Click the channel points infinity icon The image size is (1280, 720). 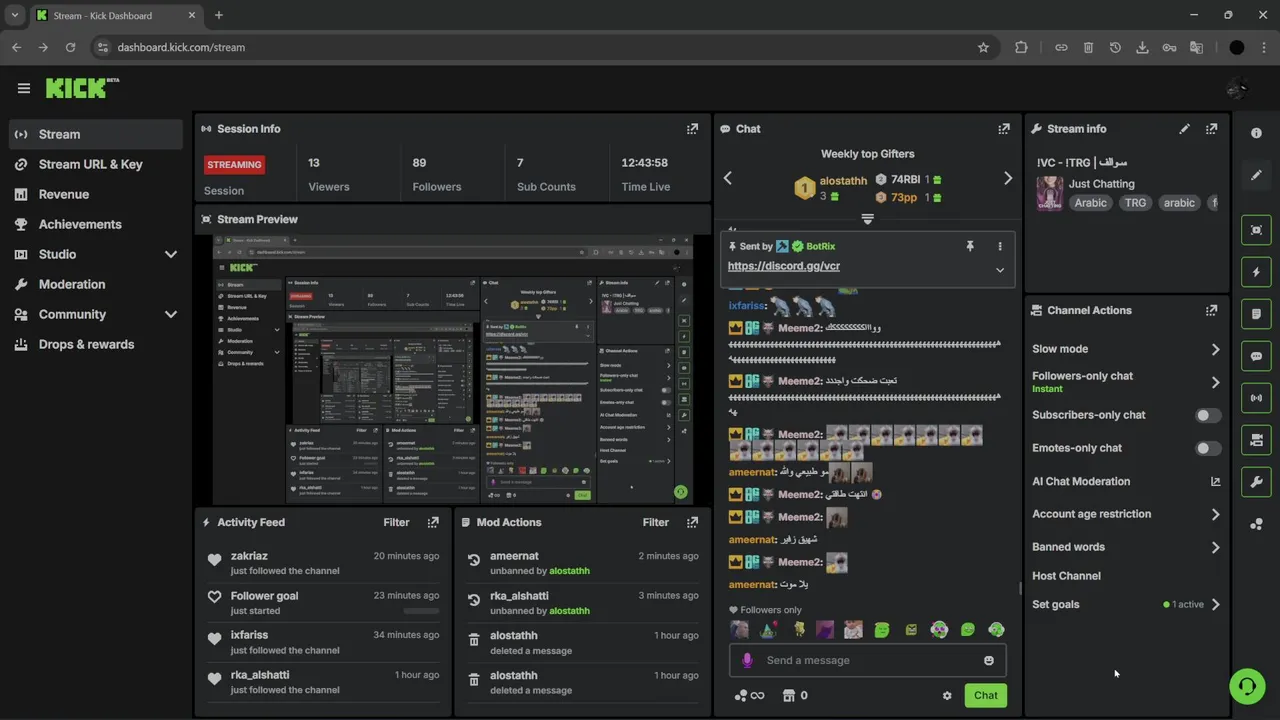tap(749, 696)
